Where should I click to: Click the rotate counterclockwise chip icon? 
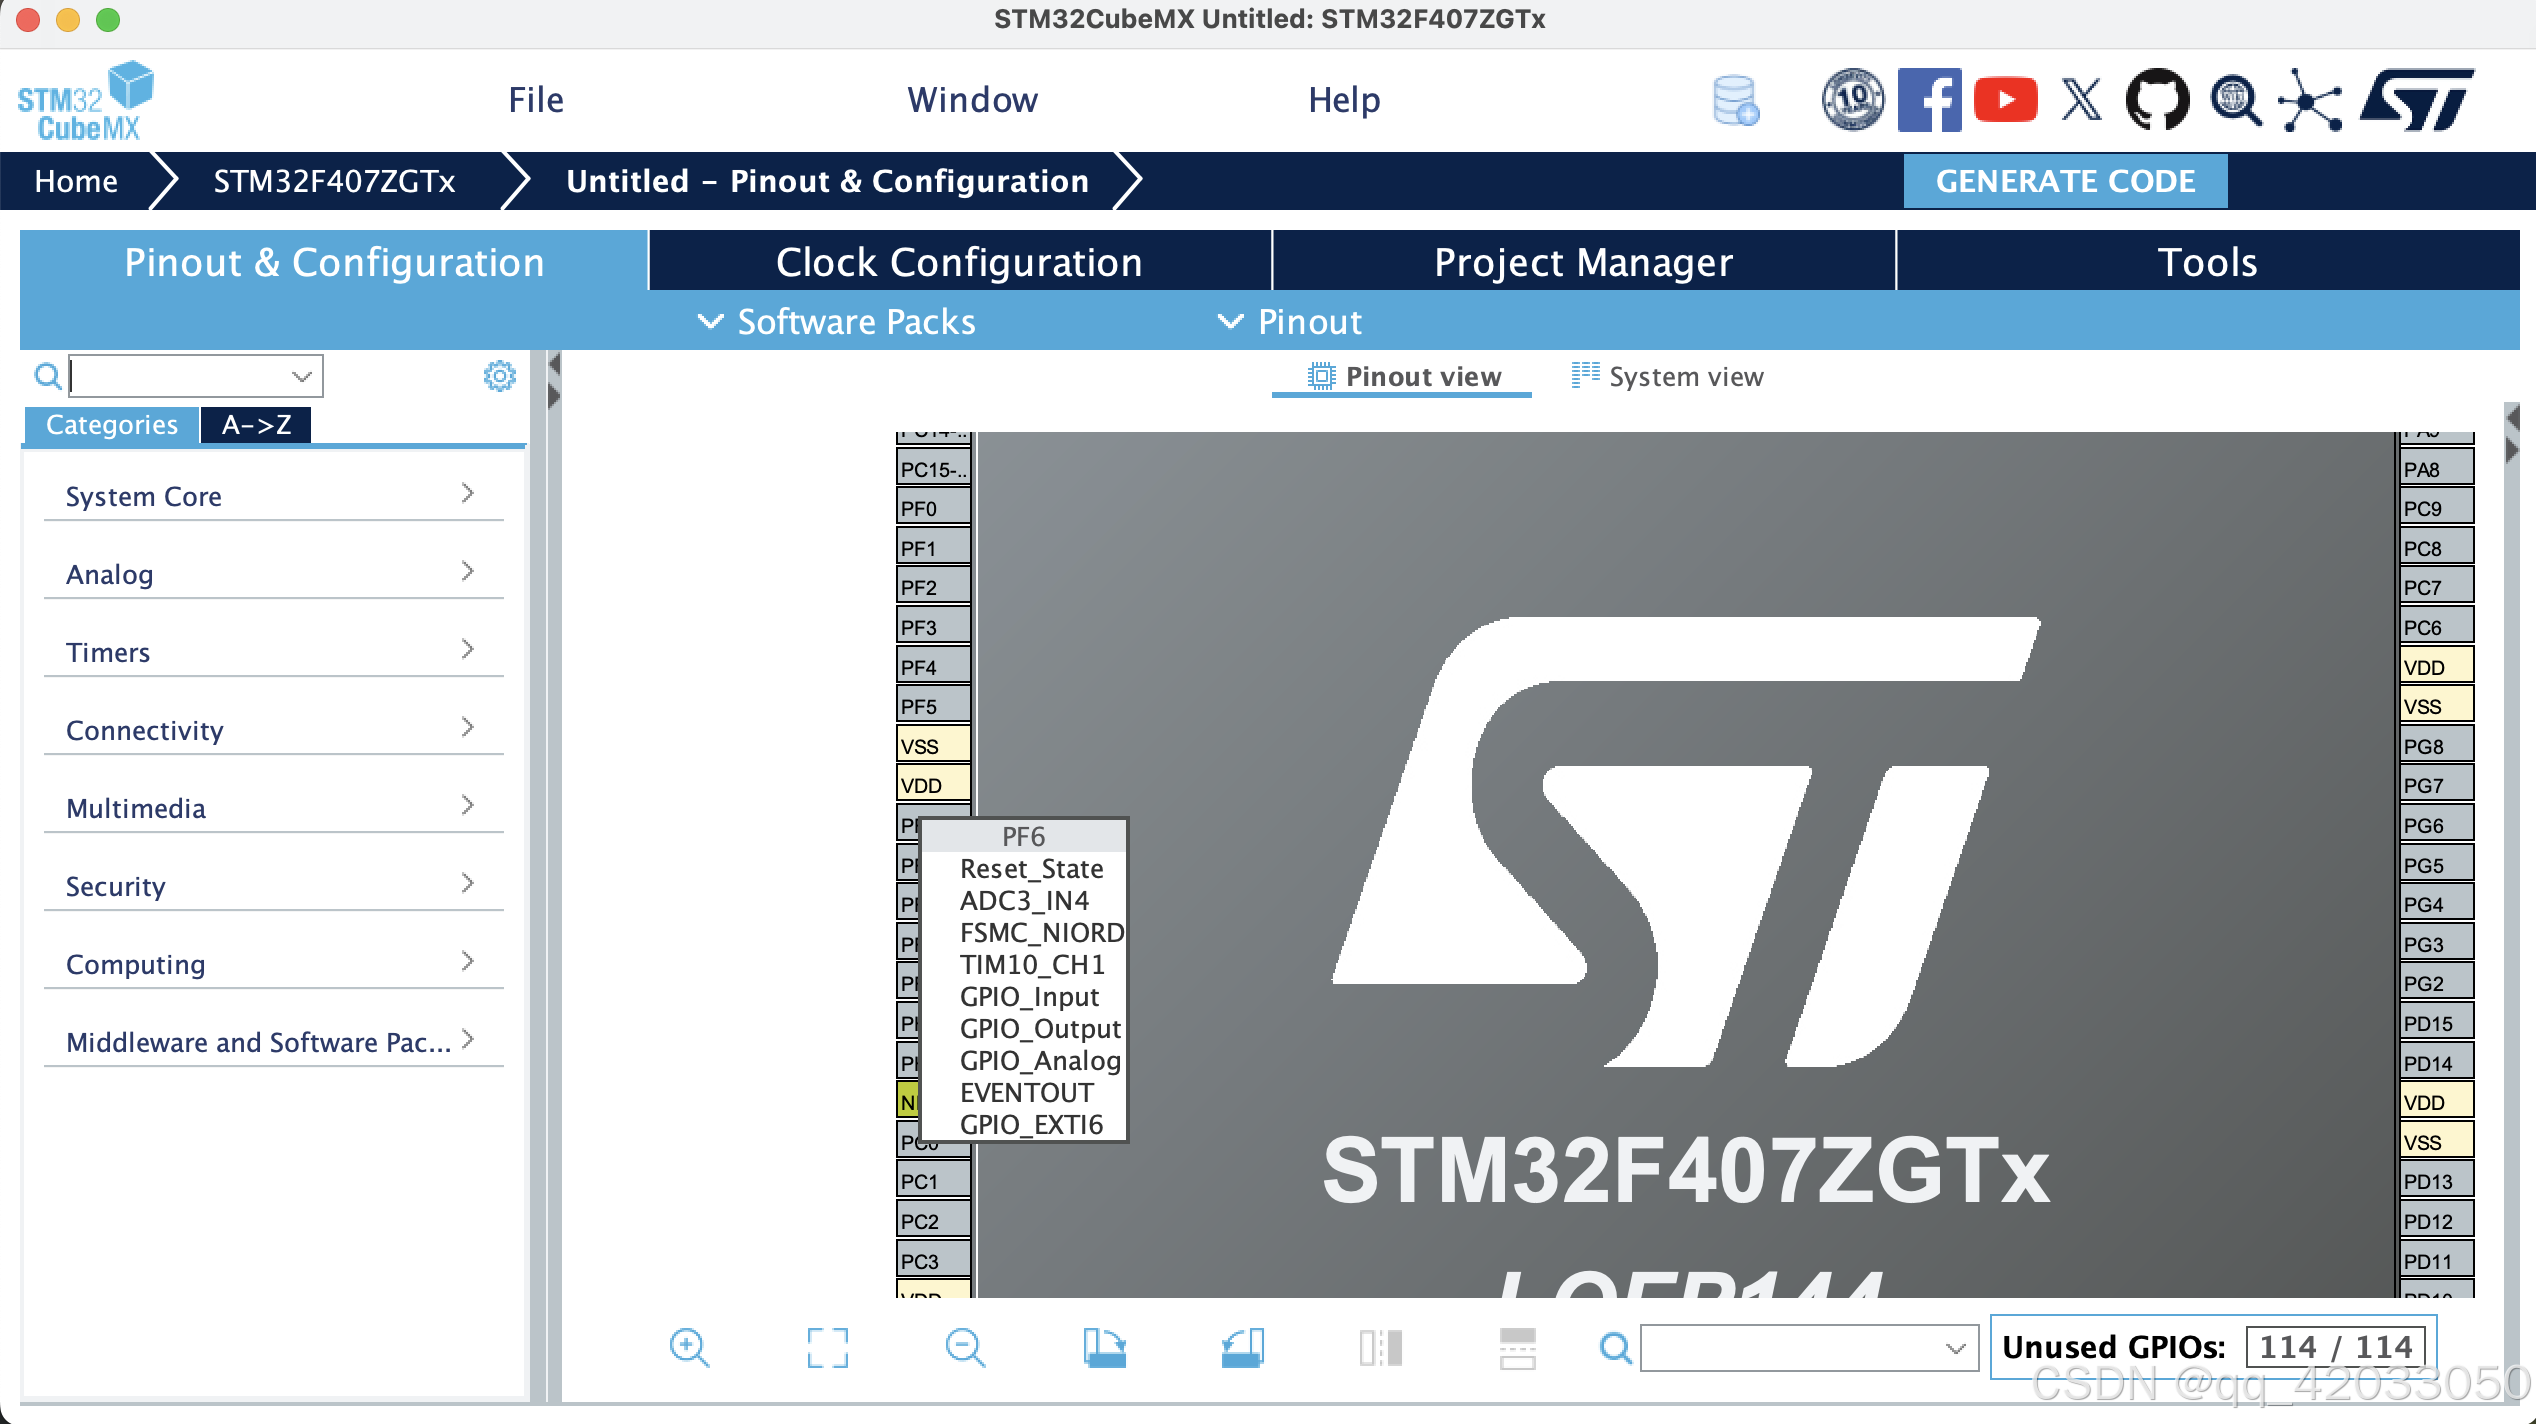pos(1242,1347)
